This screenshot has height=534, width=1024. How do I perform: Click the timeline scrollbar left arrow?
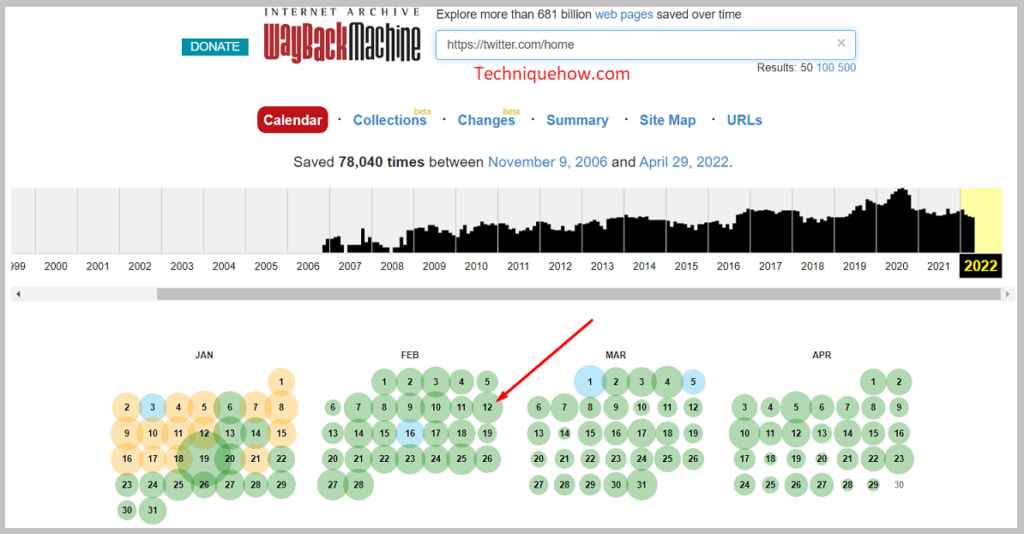pyautogui.click(x=18, y=294)
